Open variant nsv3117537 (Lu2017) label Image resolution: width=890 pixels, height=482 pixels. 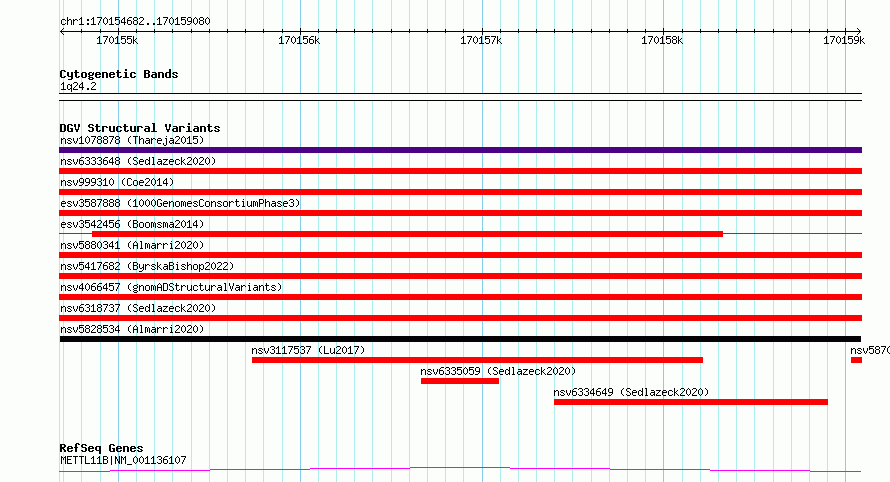308,350
